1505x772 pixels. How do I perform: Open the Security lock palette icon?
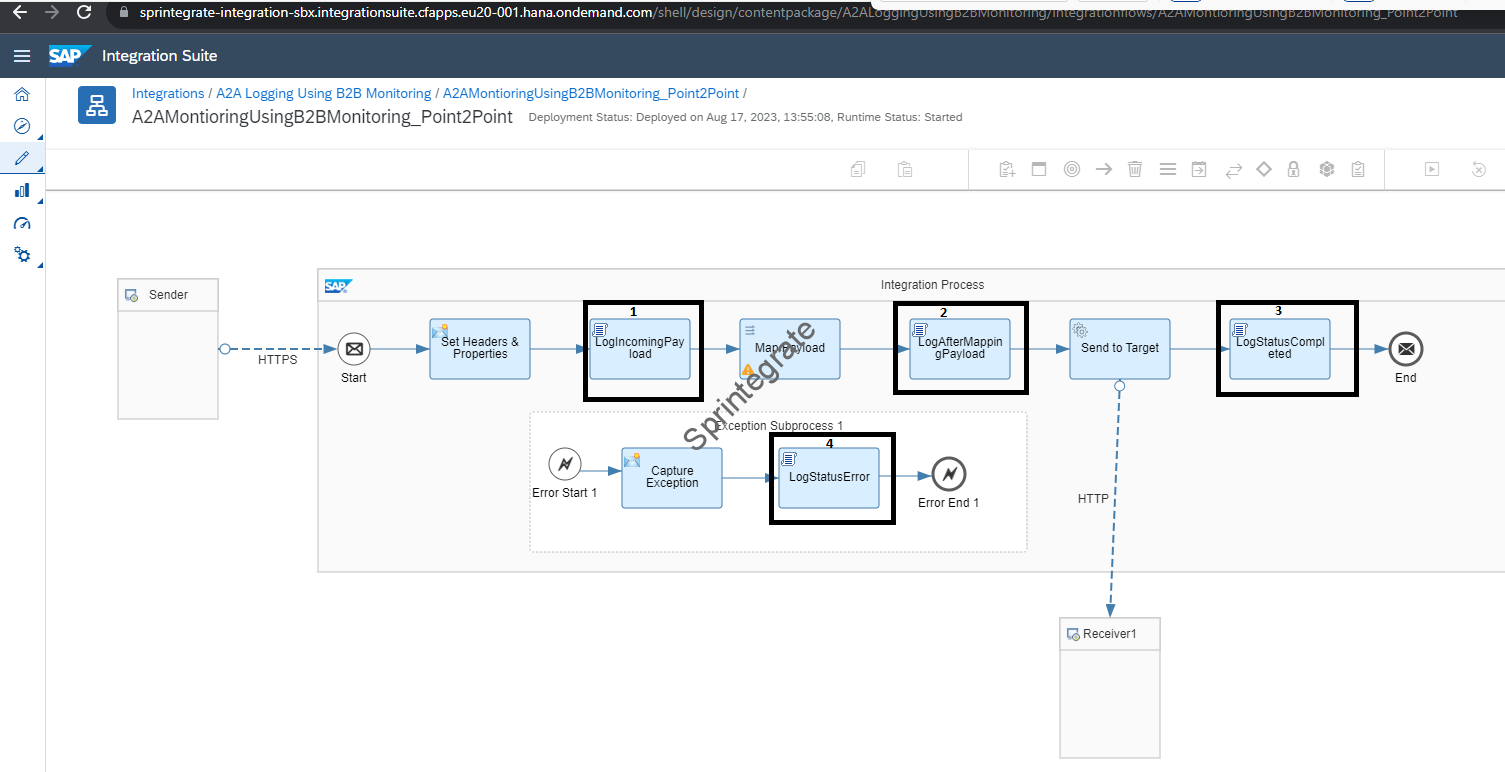(1294, 169)
